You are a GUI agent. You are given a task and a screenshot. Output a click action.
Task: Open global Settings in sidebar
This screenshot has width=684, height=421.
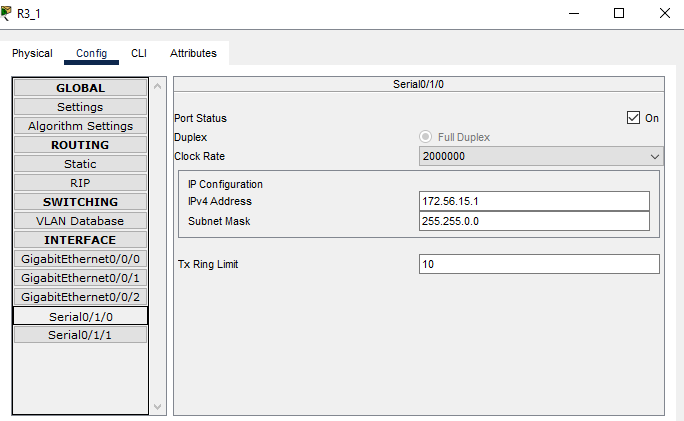(x=80, y=107)
